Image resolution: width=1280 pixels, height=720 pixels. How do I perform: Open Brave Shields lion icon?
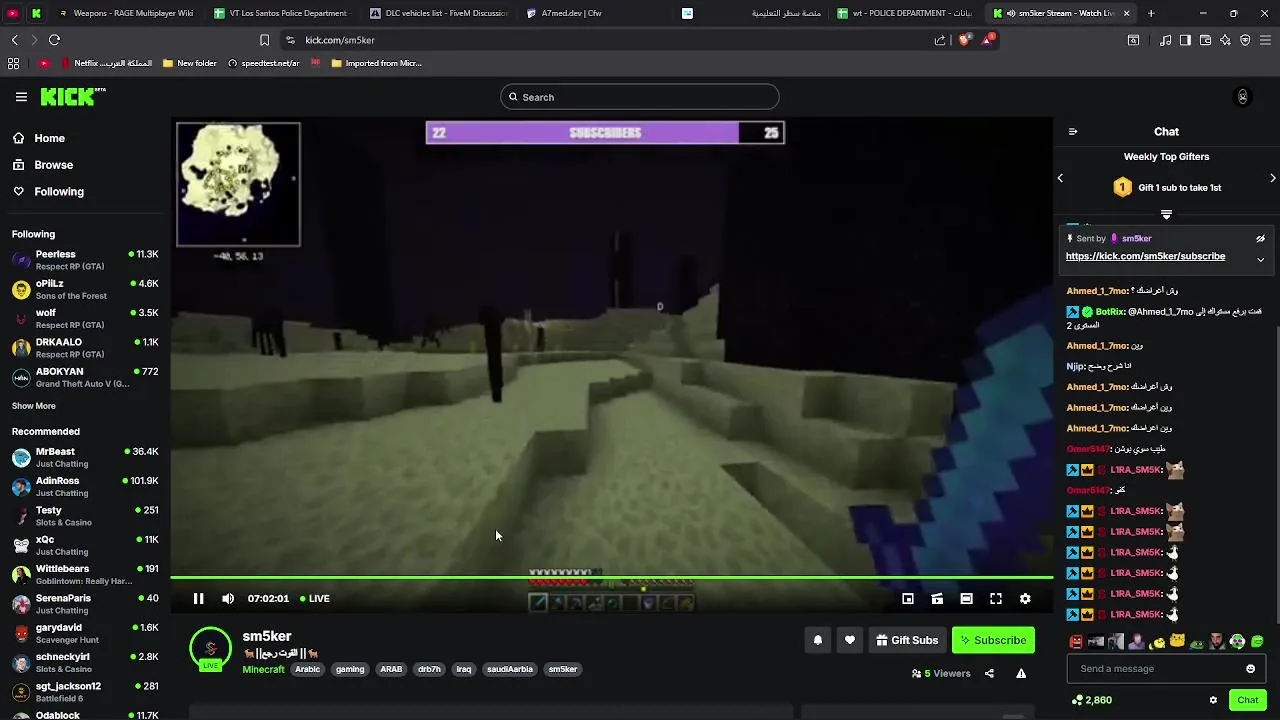965,40
